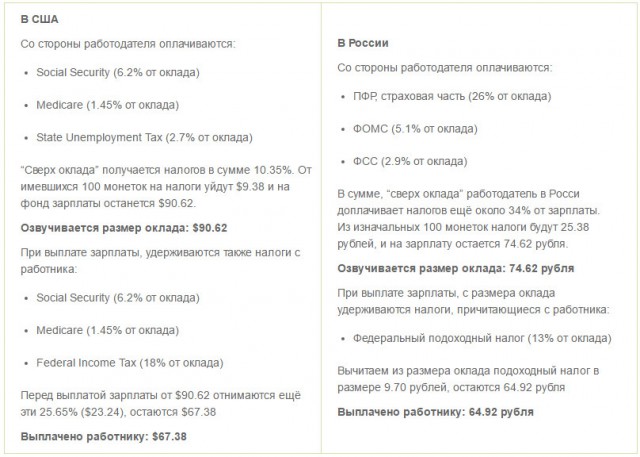The height and width of the screenshot is (457, 640).
Task: Click the employee-withheld 'Medicare' item in USA column
Action: pos(108,330)
